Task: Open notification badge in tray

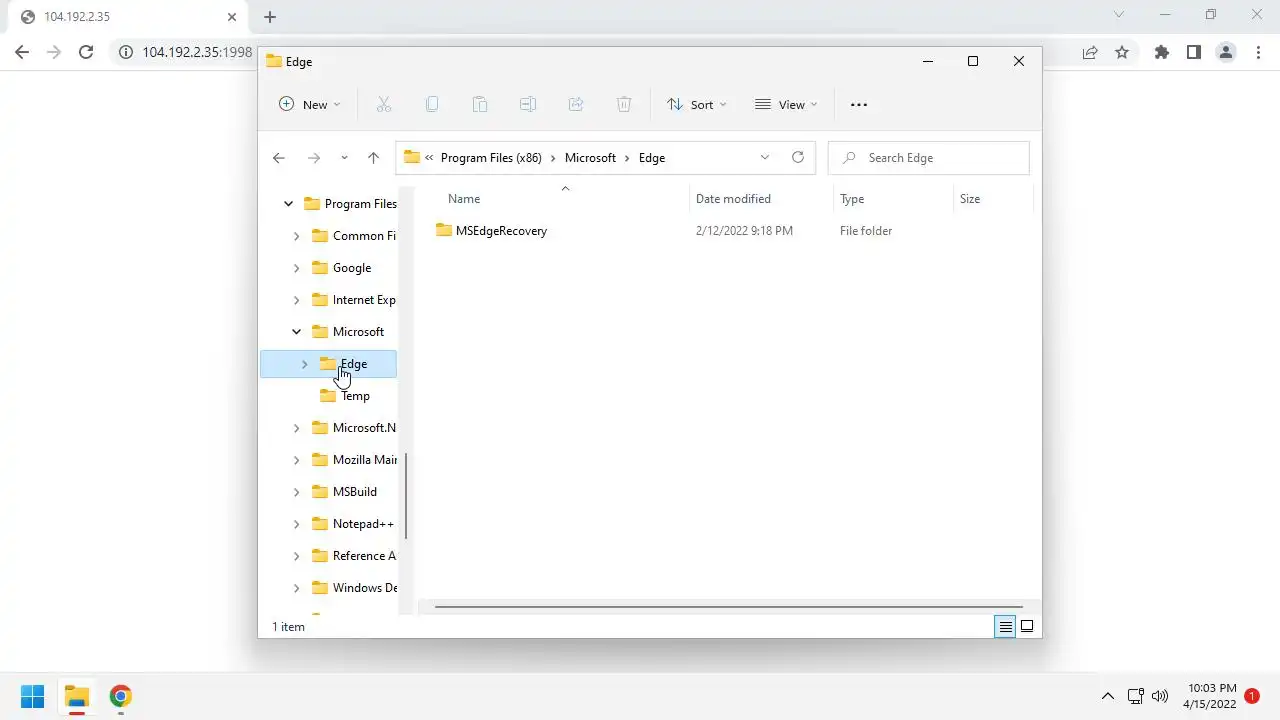Action: click(x=1251, y=696)
